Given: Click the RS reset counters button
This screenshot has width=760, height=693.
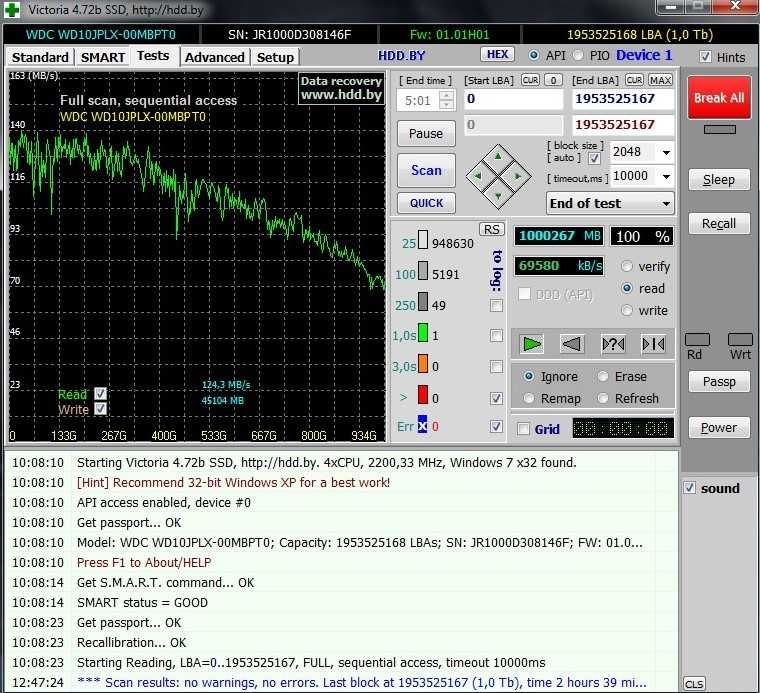Looking at the screenshot, I should coord(491,229).
